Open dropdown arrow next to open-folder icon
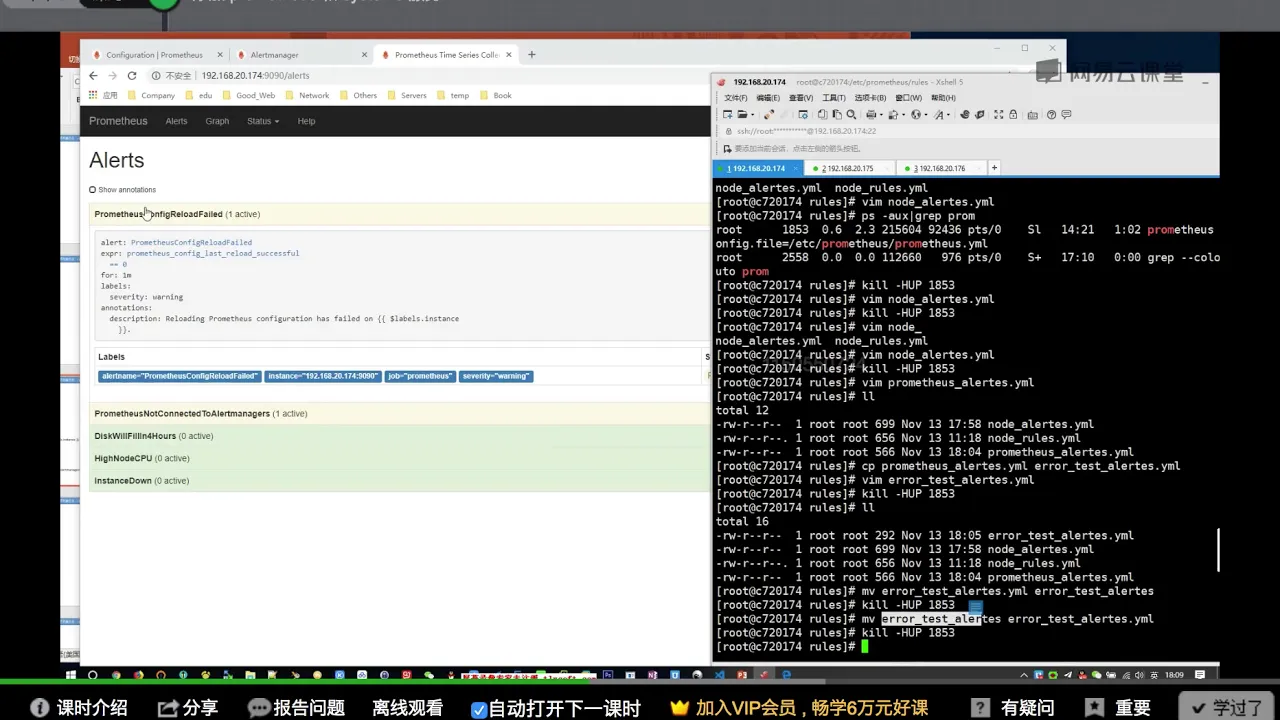Viewport: 1280px width, 720px height. coord(752,115)
